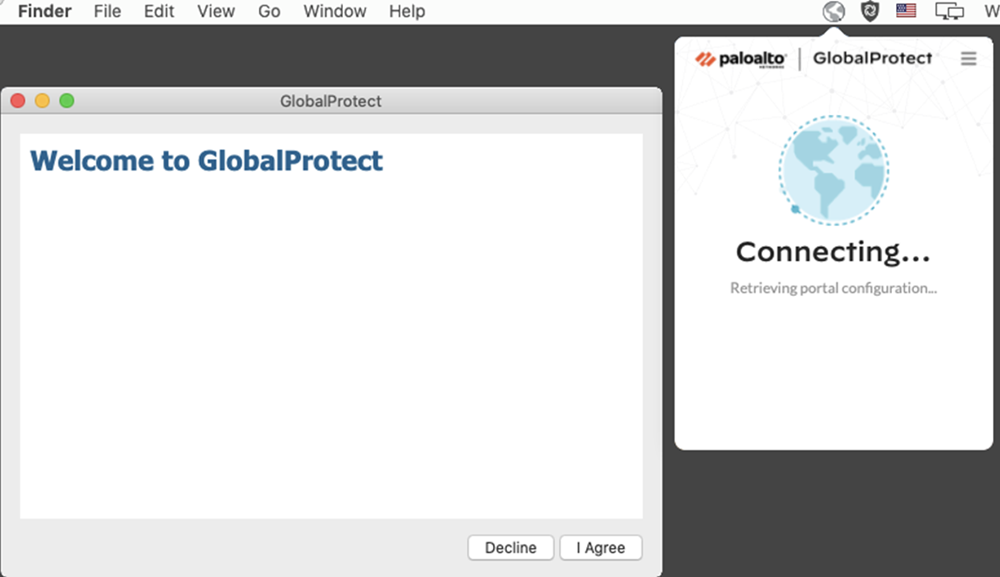The width and height of the screenshot is (1000, 577).
Task: Click the large connecting globe graphic
Action: coord(833,169)
